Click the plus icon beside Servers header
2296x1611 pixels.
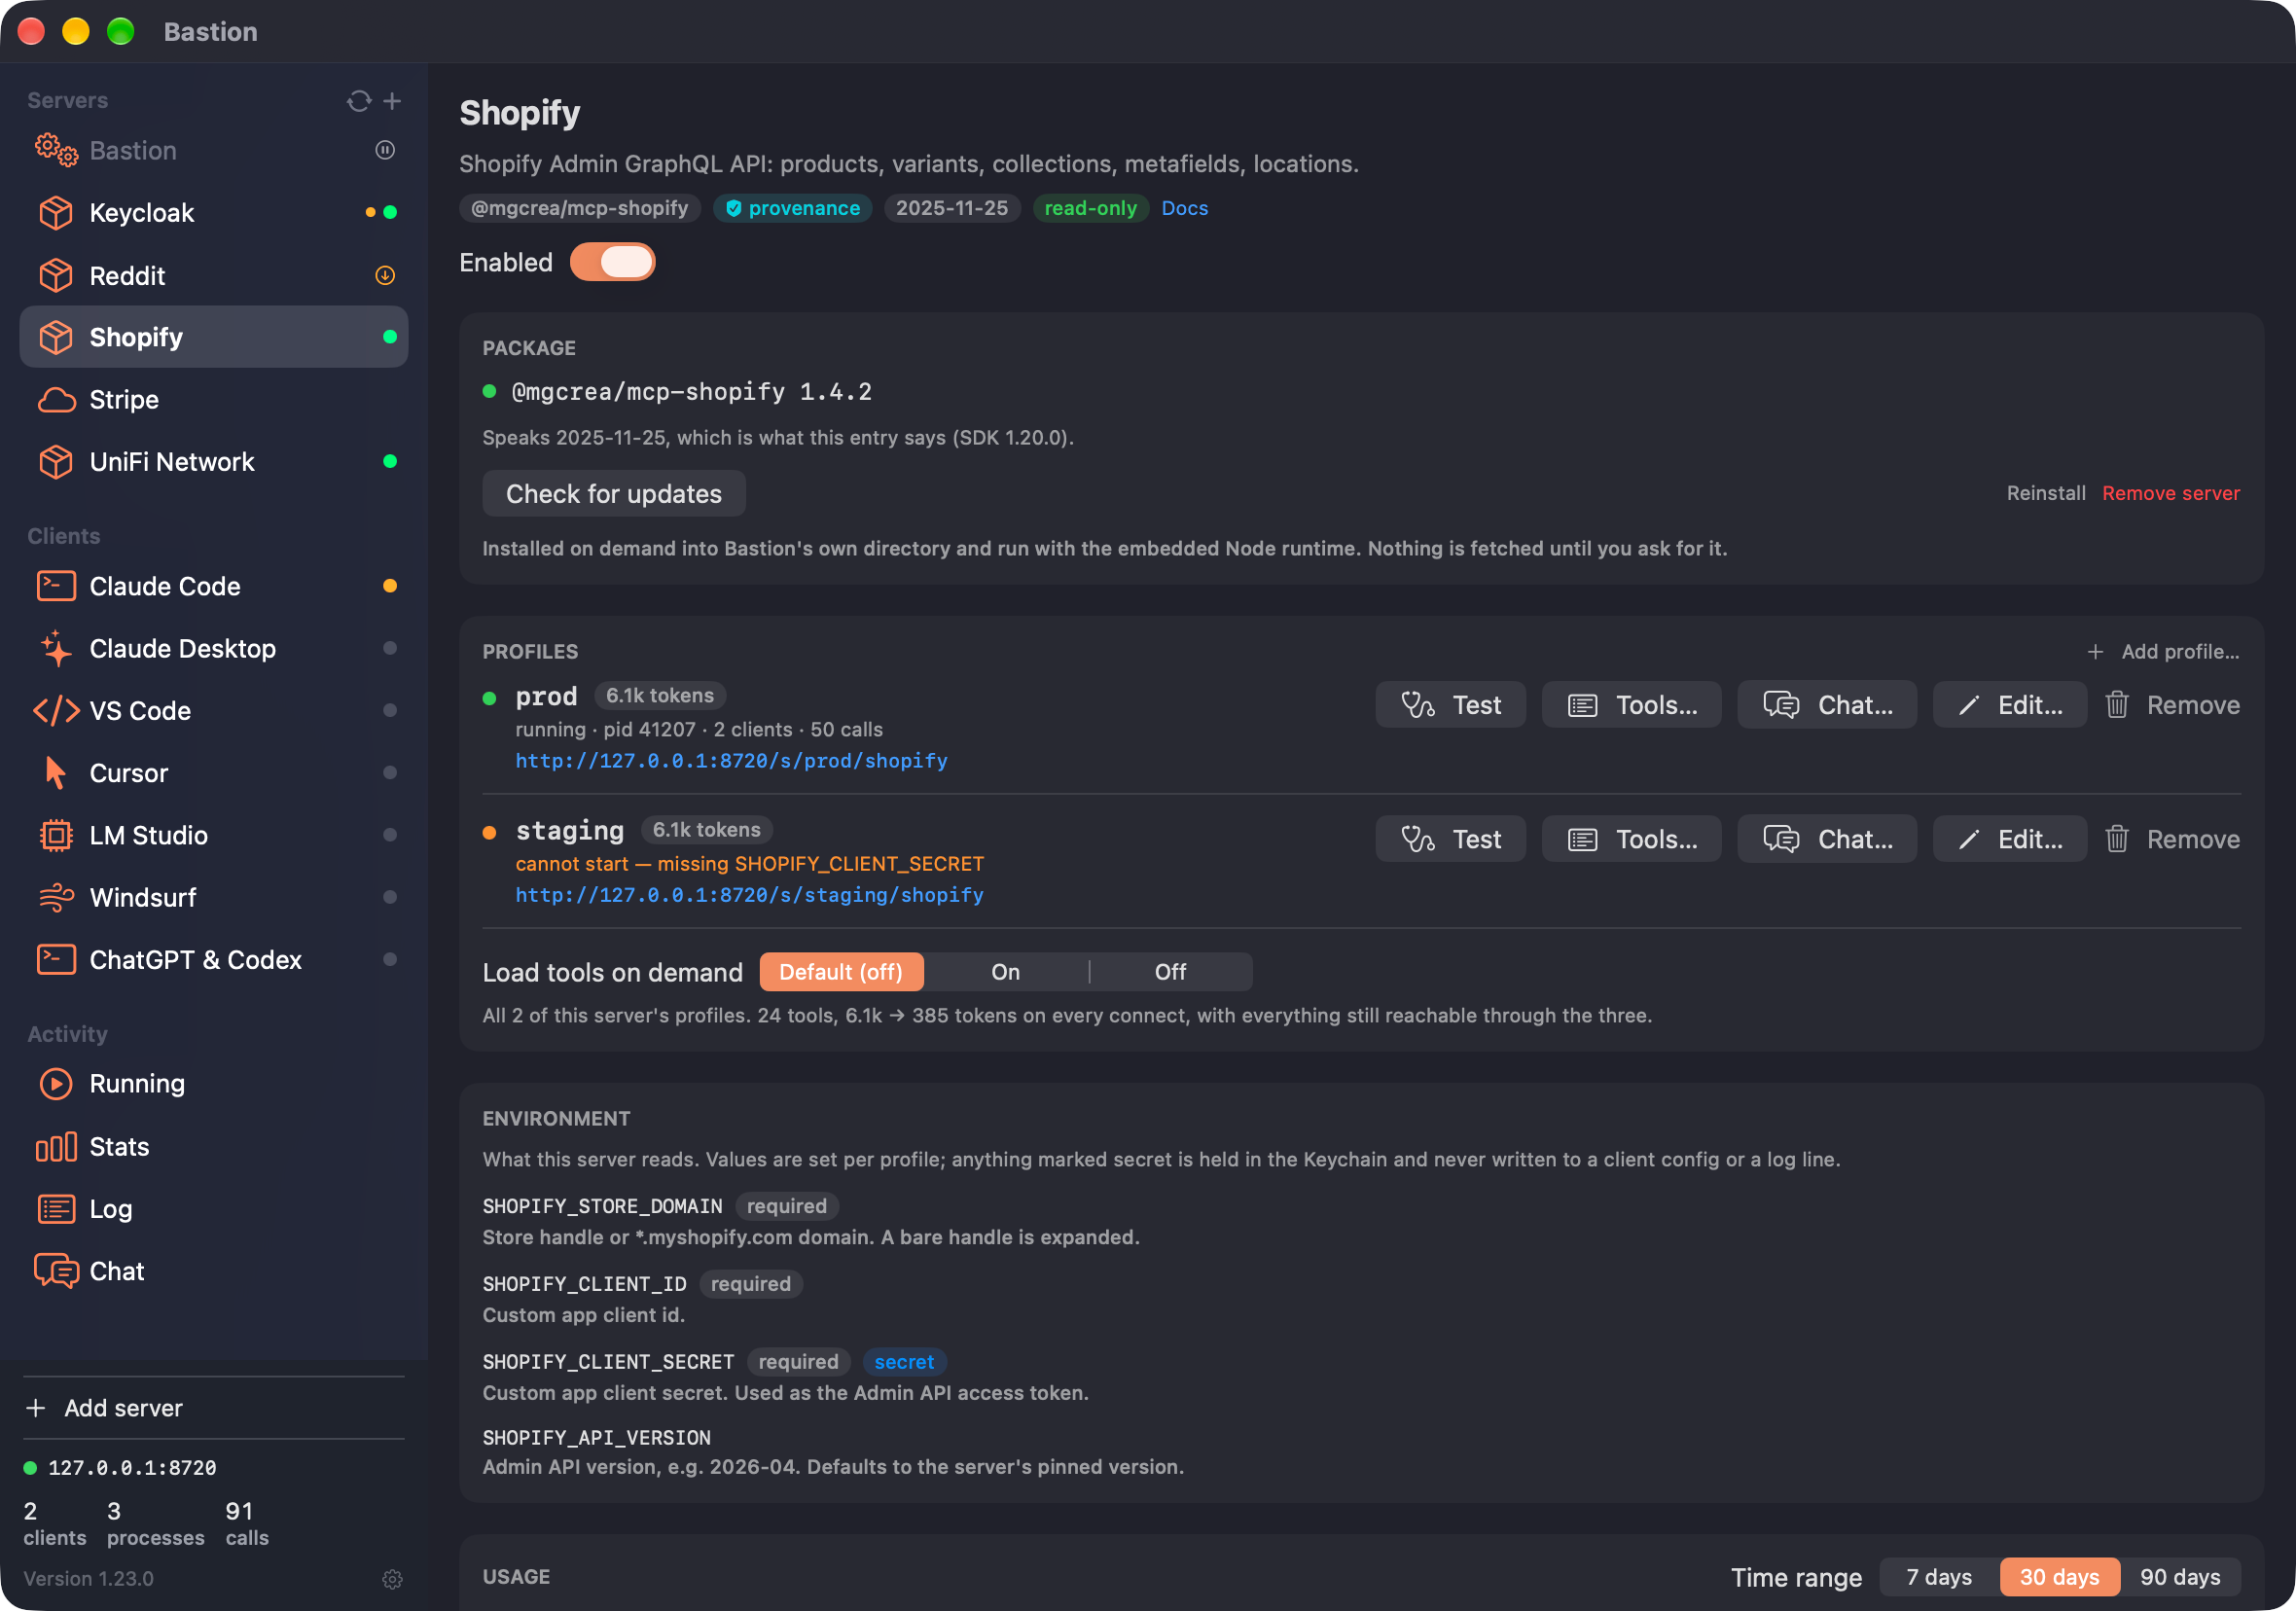(392, 101)
